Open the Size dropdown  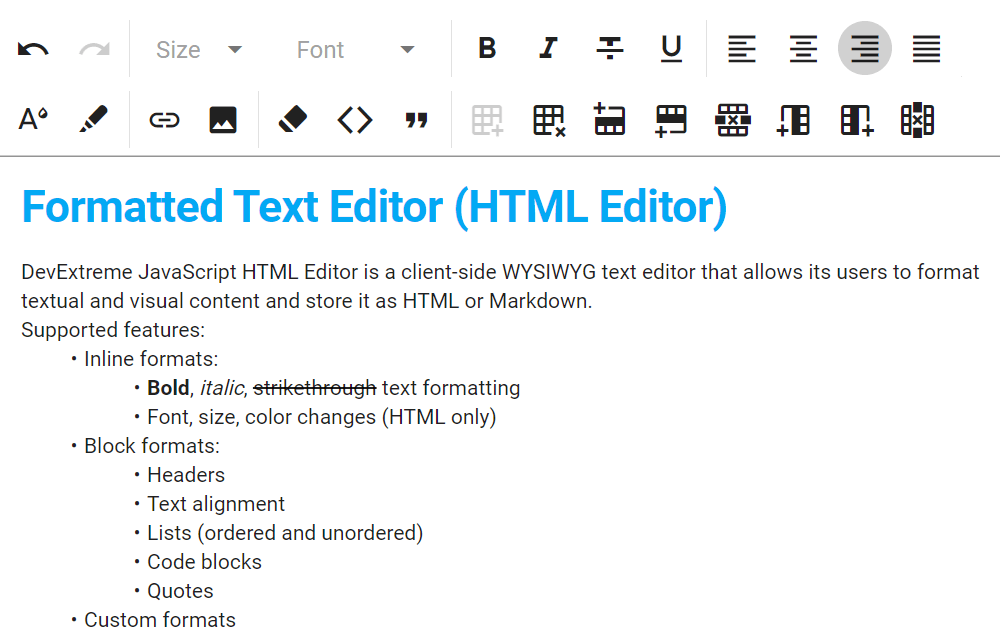pos(199,49)
